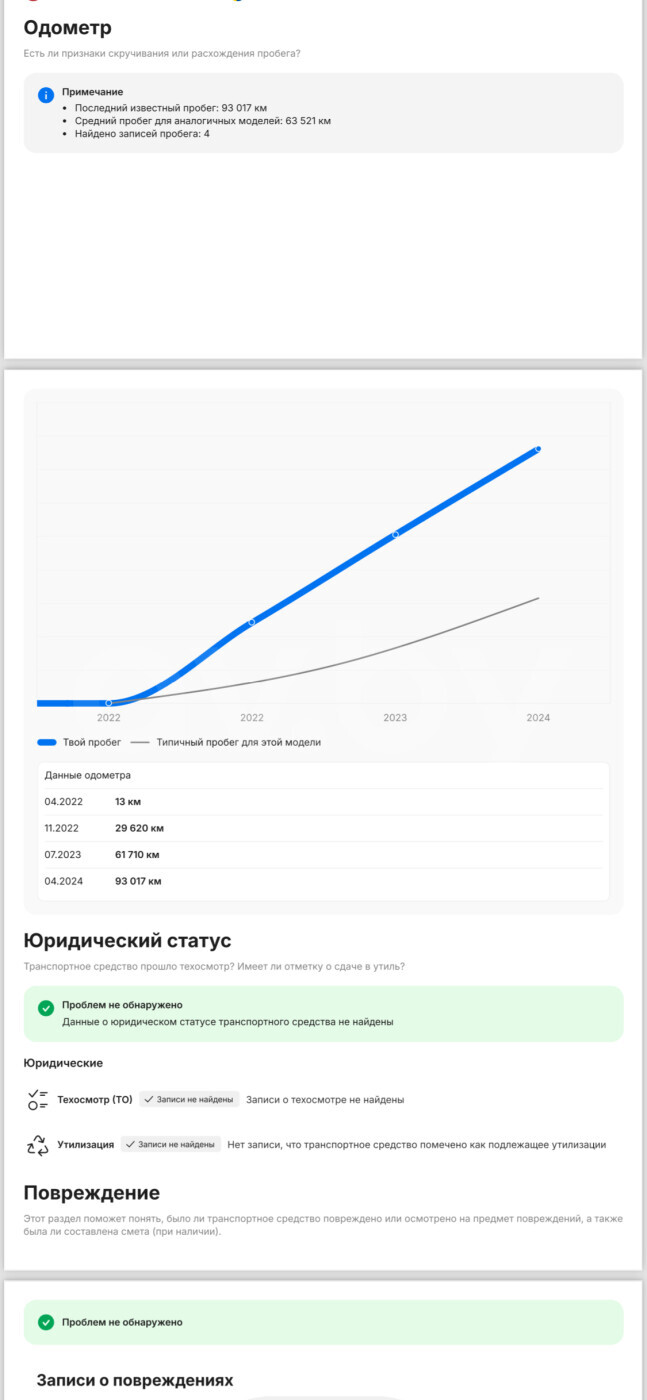Click the blue Твой пробег legend marker
The width and height of the screenshot is (647, 1400).
click(x=46, y=743)
